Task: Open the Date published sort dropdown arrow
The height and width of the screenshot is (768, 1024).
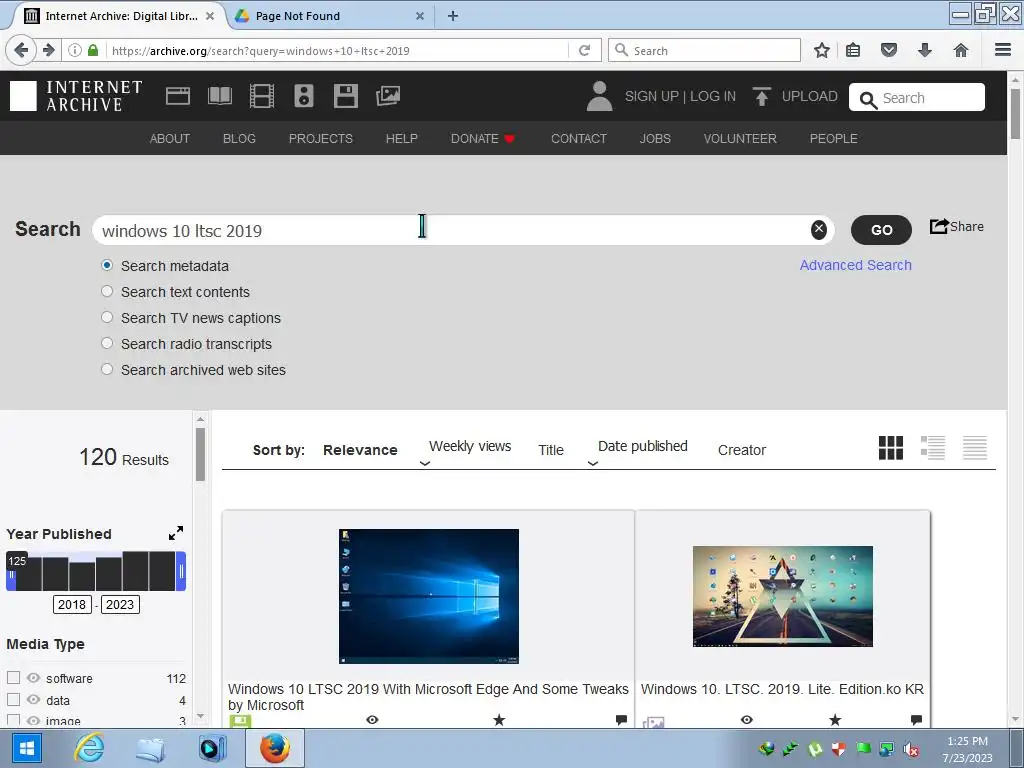Action: click(x=593, y=463)
